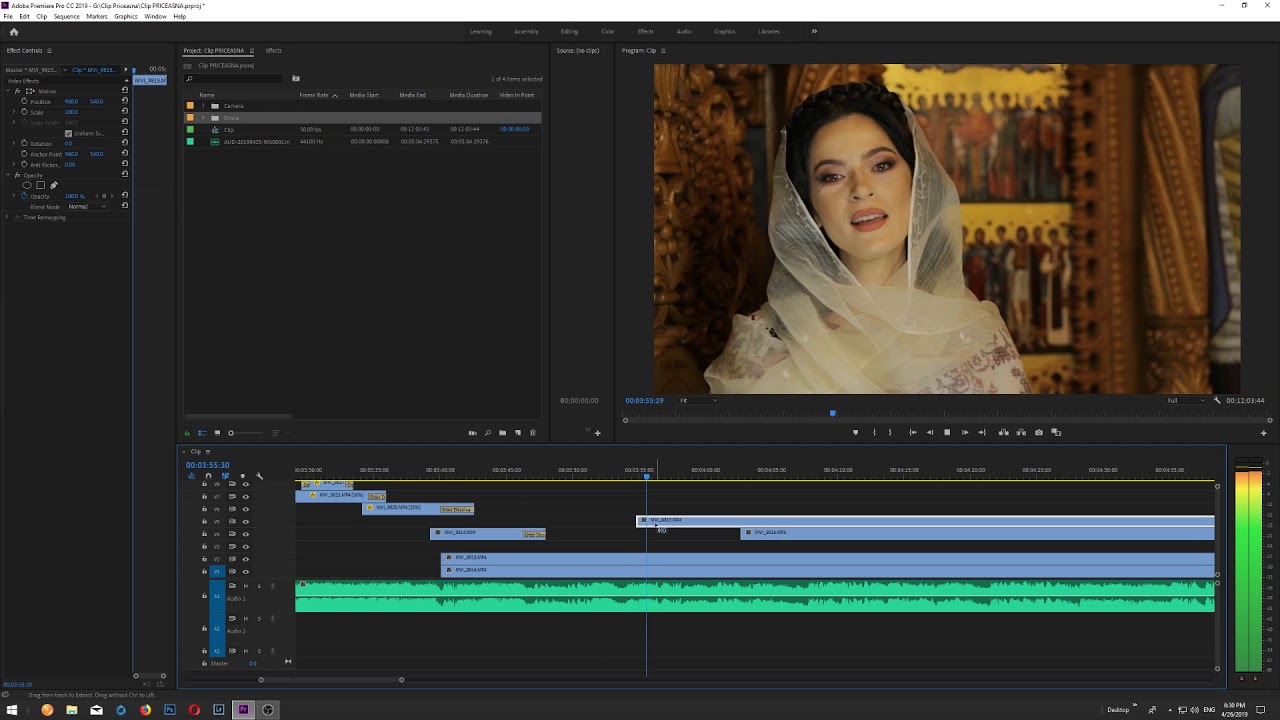This screenshot has width=1280, height=720.
Task: Toggle the Snap magnet icon in timeline
Action: pyautogui.click(x=208, y=476)
